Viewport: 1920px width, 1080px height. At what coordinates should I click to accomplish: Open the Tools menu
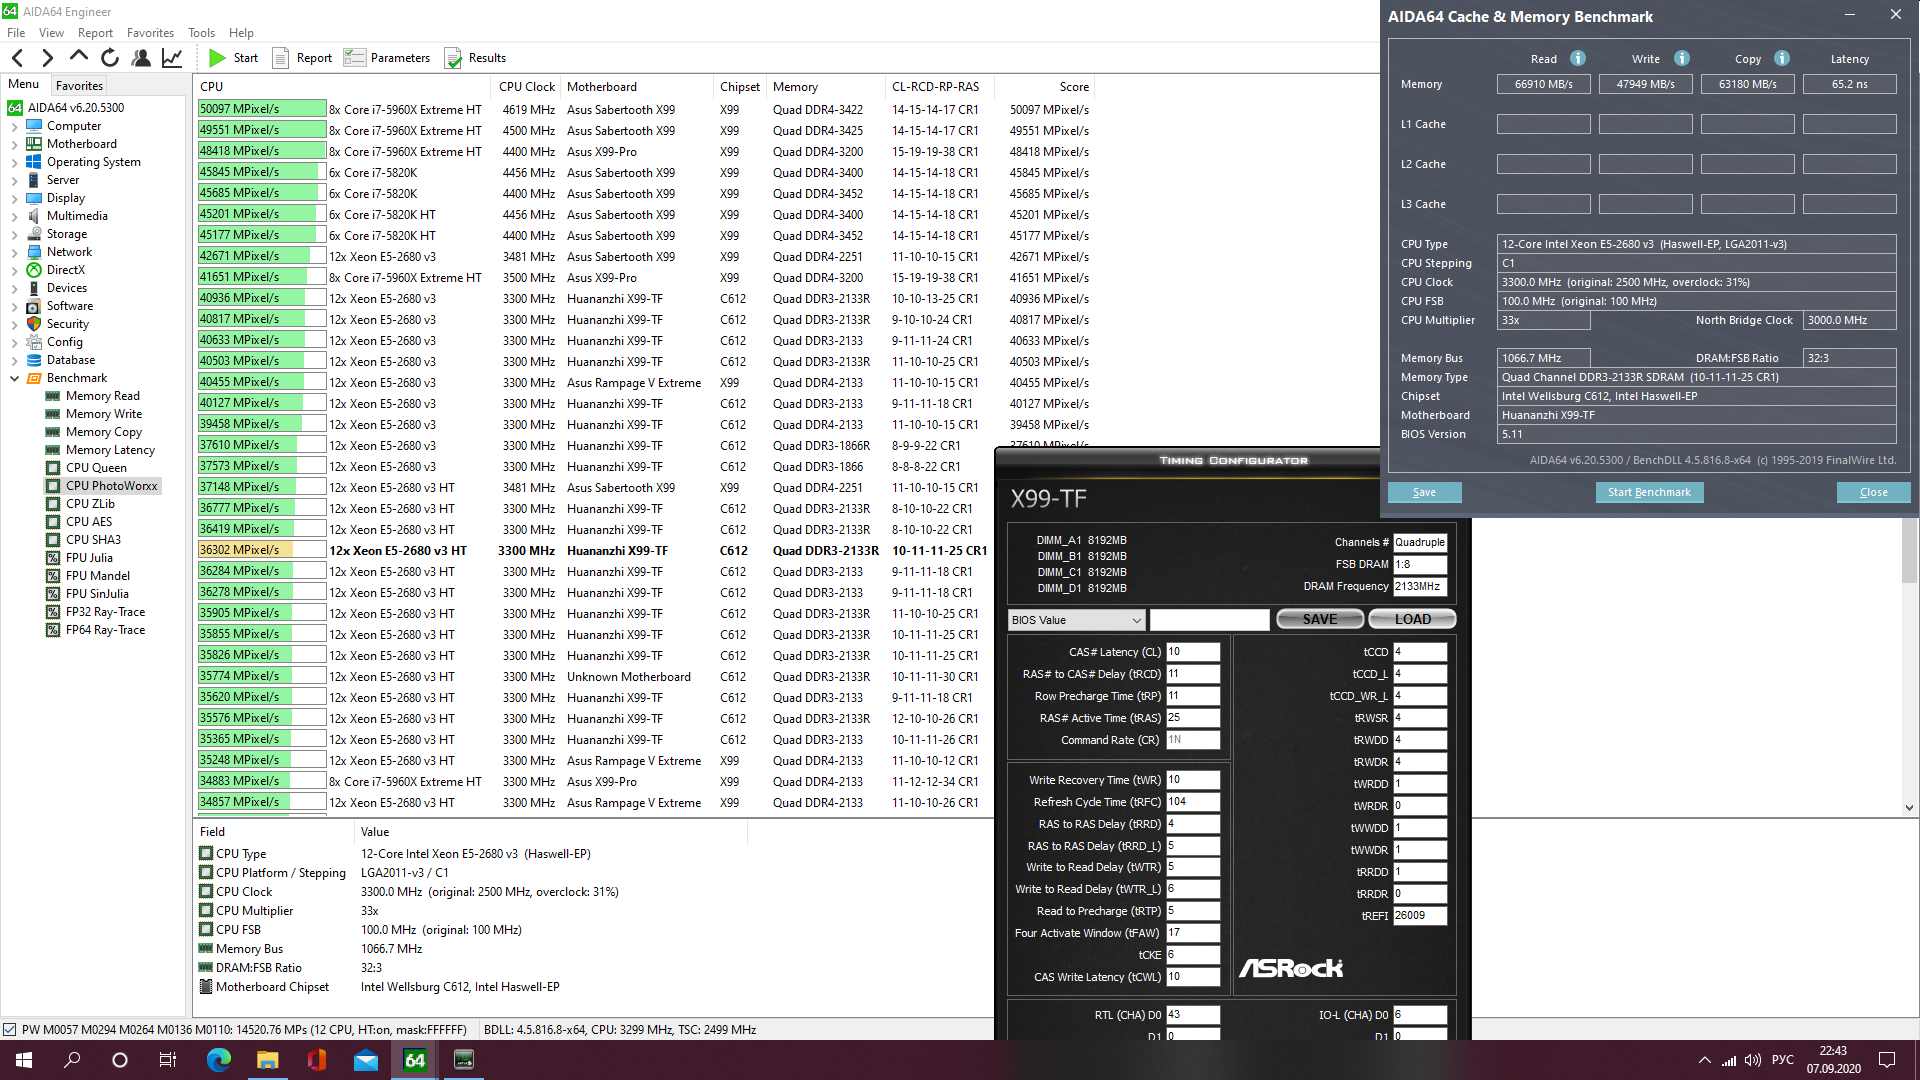click(201, 33)
